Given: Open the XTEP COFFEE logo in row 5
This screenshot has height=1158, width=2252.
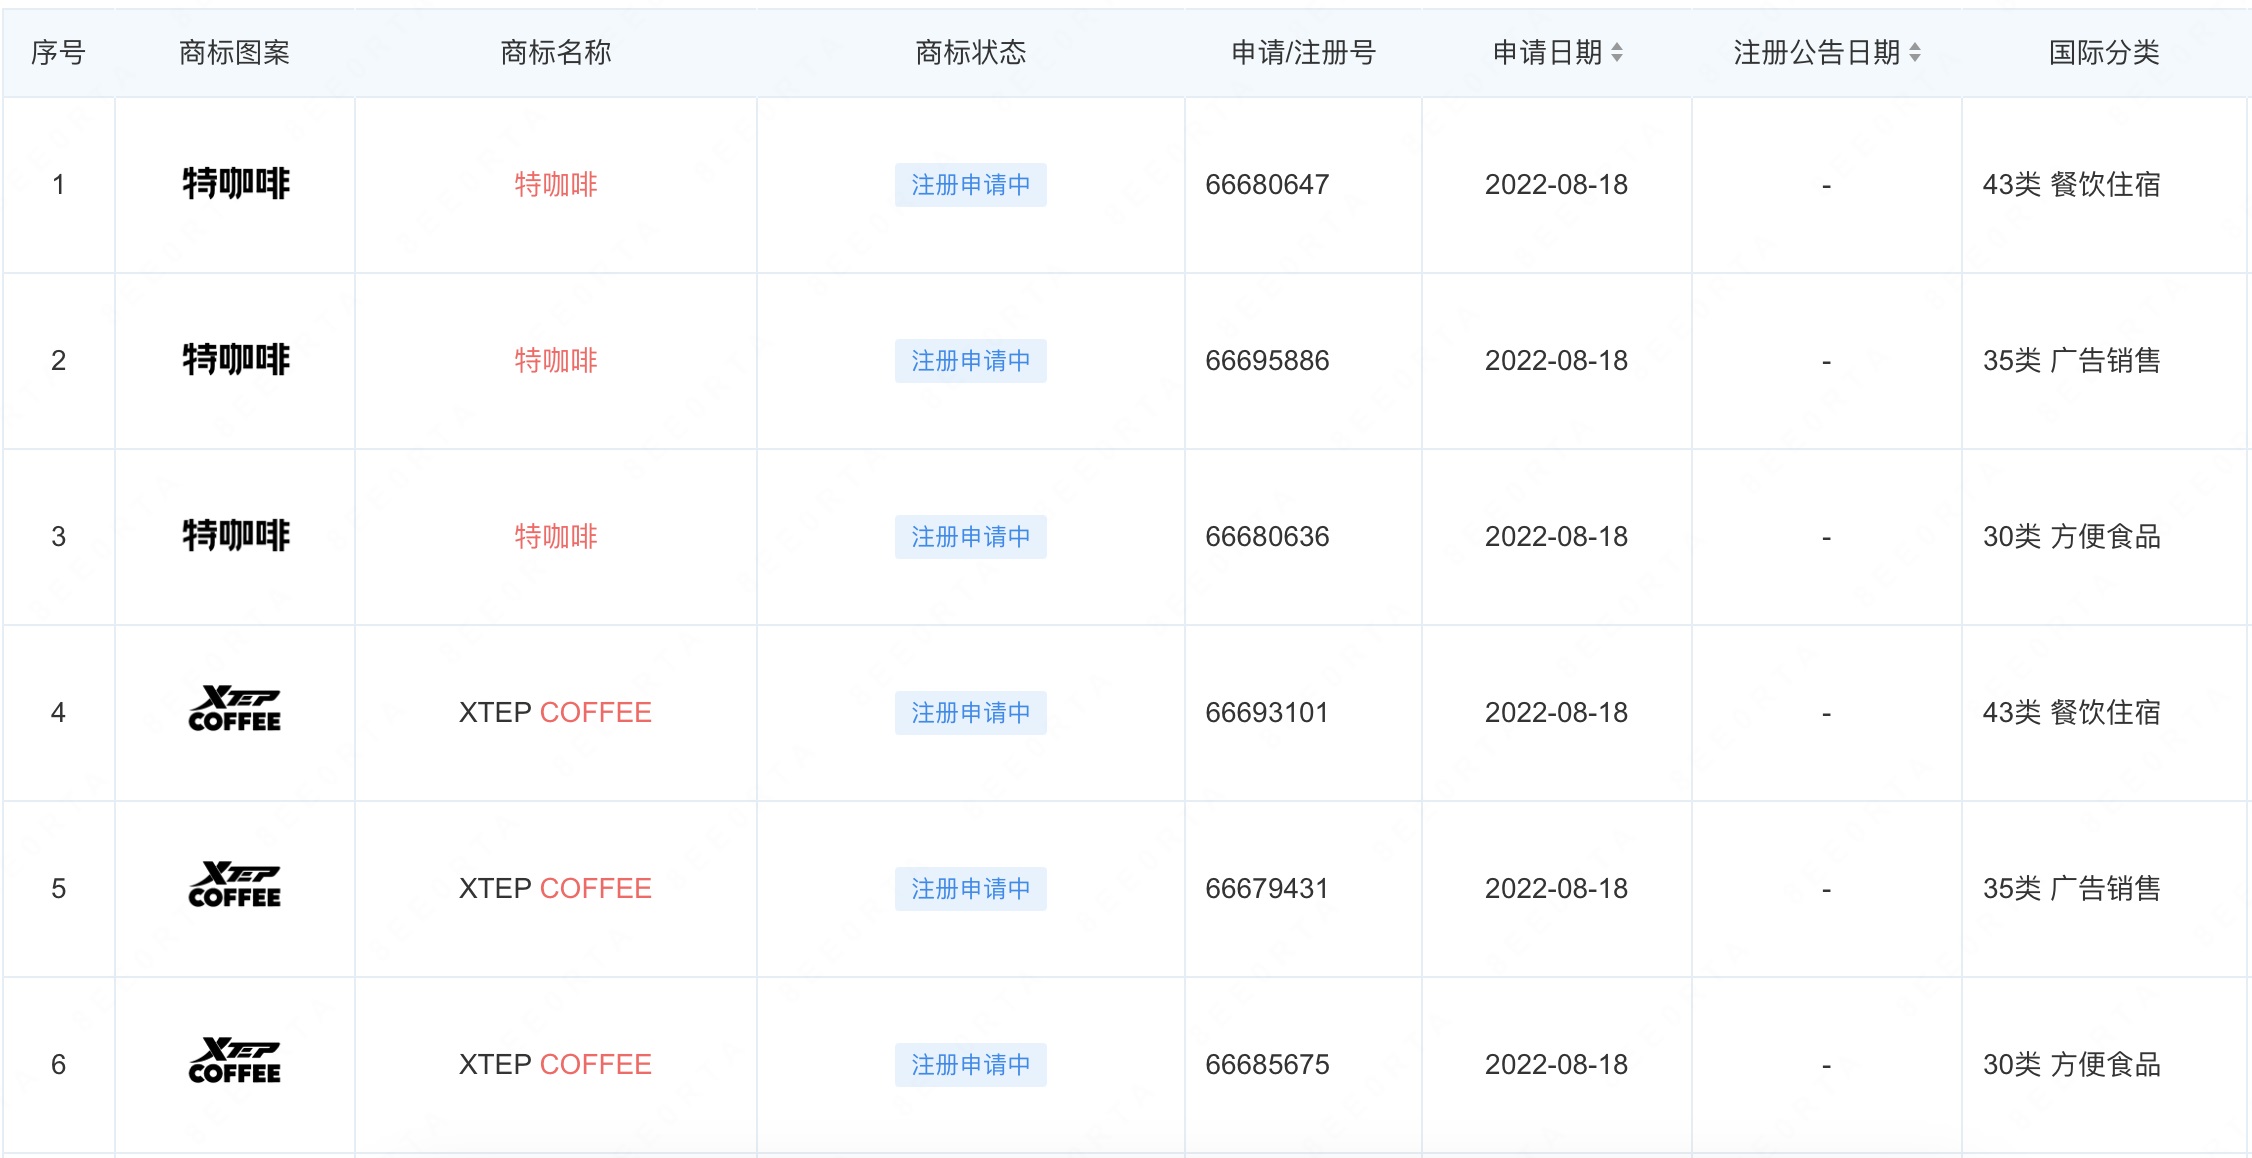Looking at the screenshot, I should [x=235, y=886].
